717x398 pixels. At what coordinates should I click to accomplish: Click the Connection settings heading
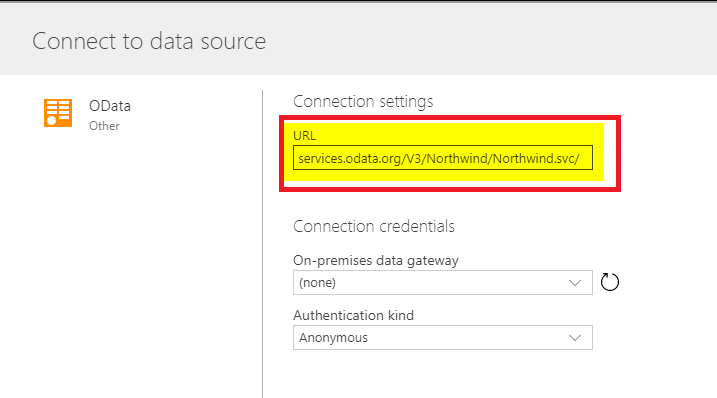click(363, 101)
